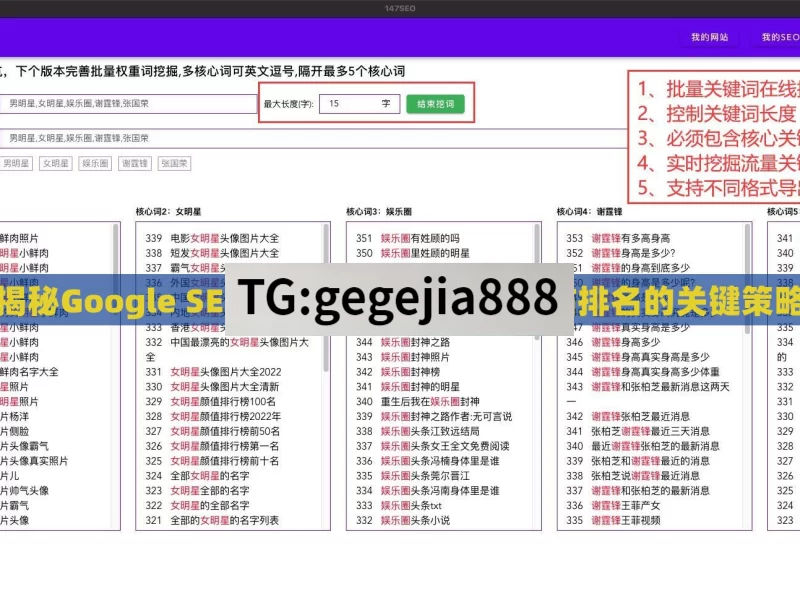Click row 336 娱乐圈头条冯楠身体里是谁
The height and width of the screenshot is (600, 800).
pyautogui.click(x=428, y=461)
